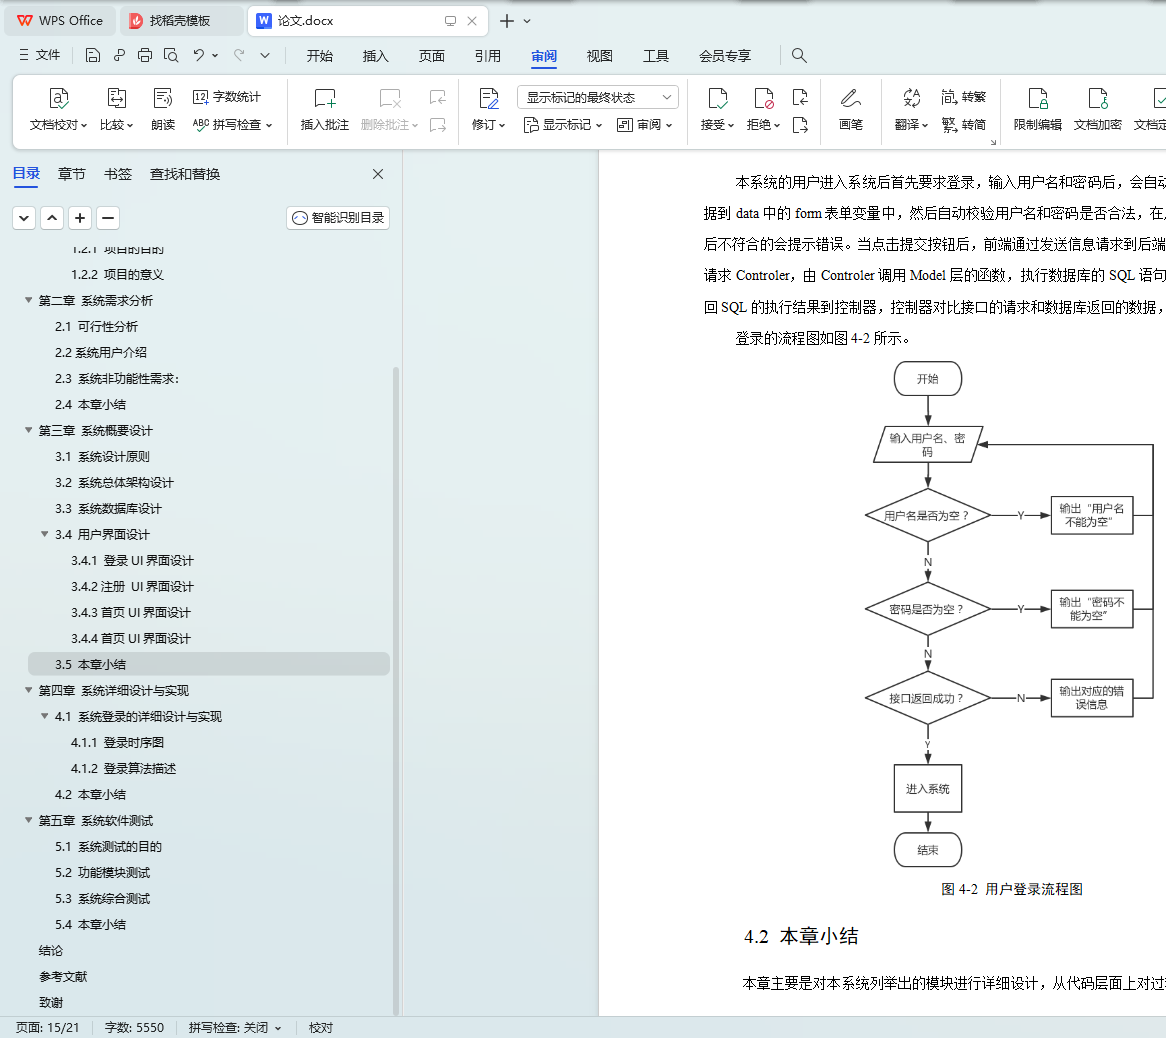Image resolution: width=1166 pixels, height=1038 pixels.
Task: Click 接受 accept change icon
Action: pos(718,99)
